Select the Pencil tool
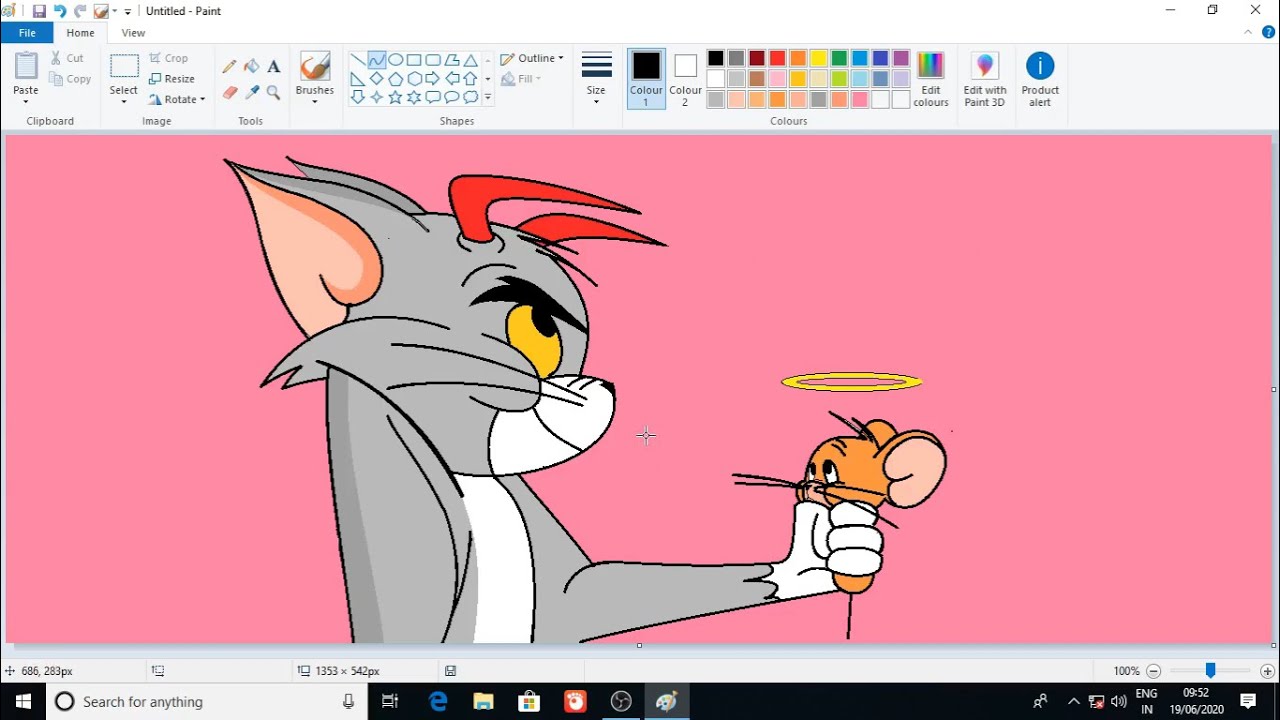Image resolution: width=1280 pixels, height=720 pixels. coord(229,67)
